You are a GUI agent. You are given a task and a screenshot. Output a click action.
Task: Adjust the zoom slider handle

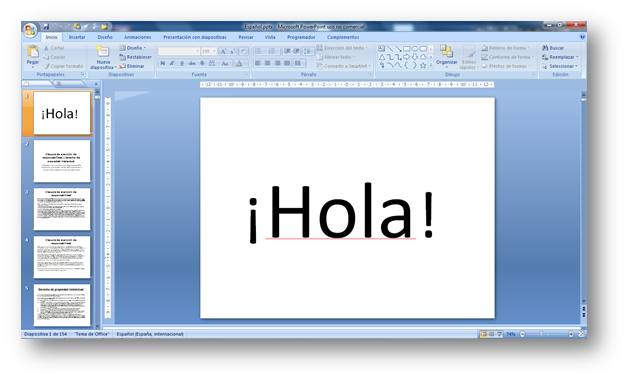541,334
